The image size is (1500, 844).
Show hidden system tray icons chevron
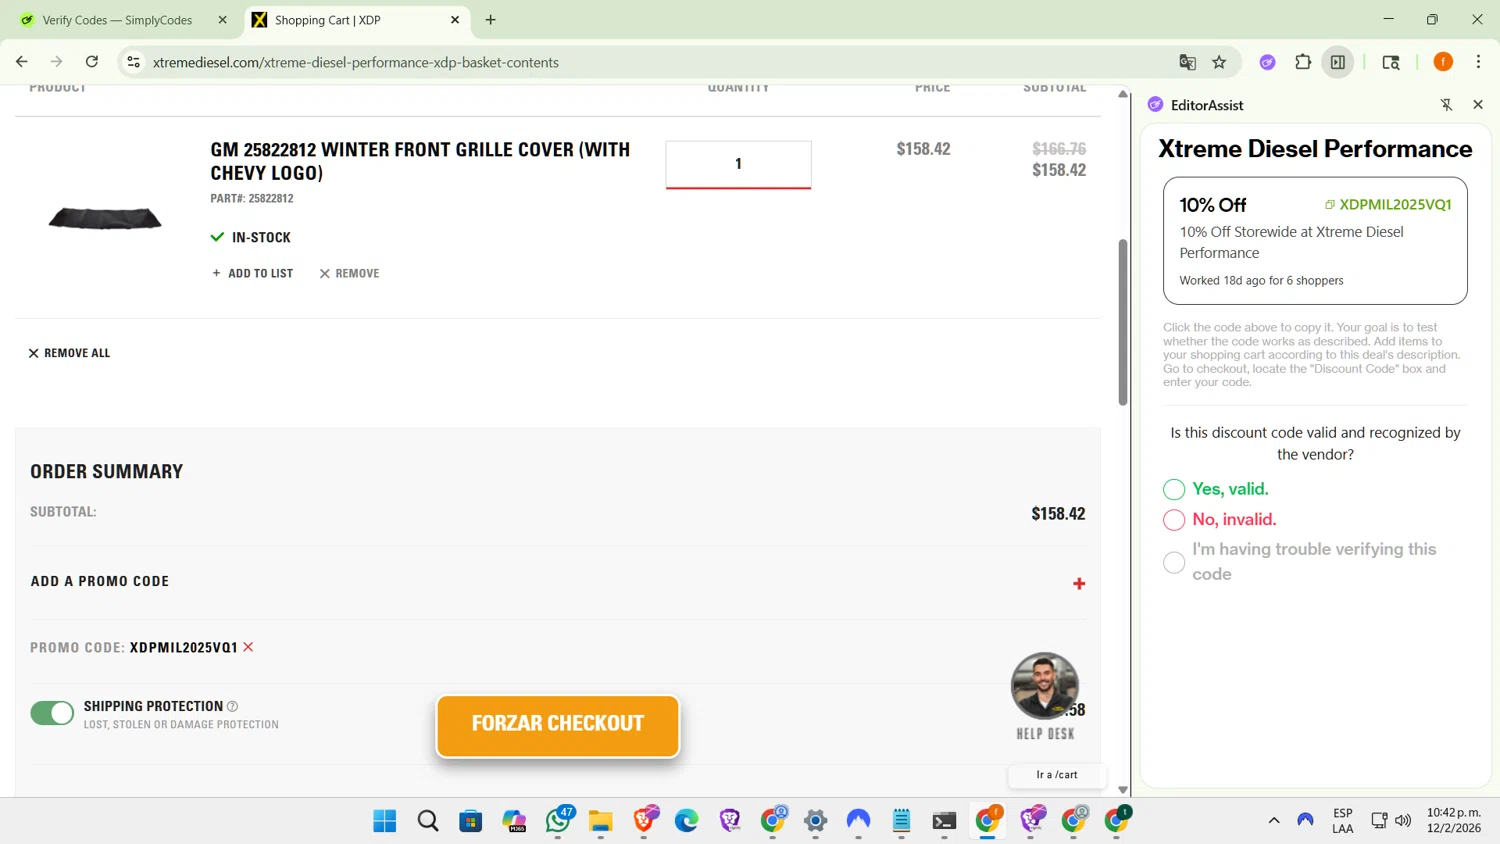point(1274,821)
